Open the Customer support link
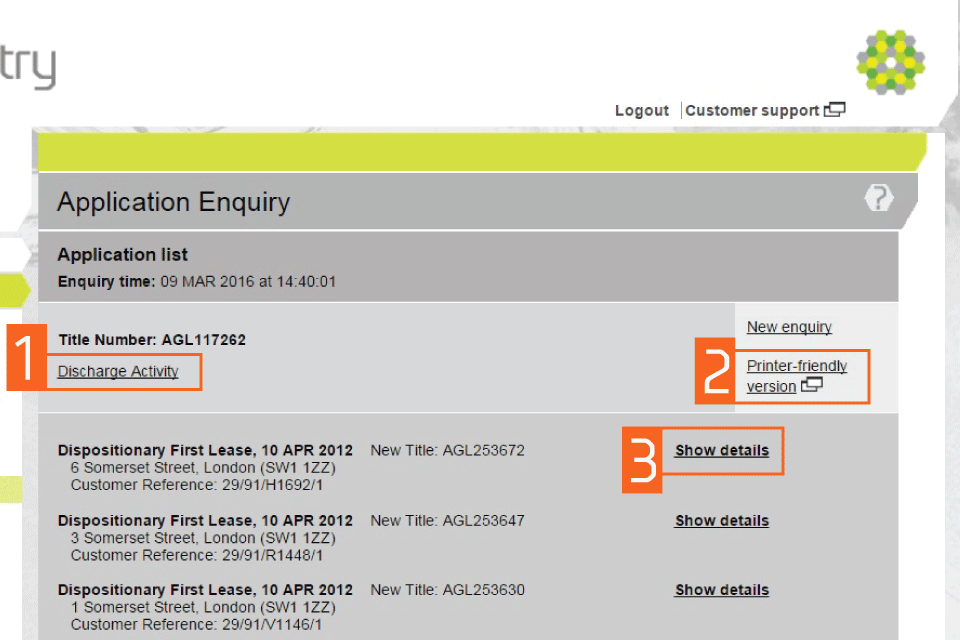 (x=752, y=111)
